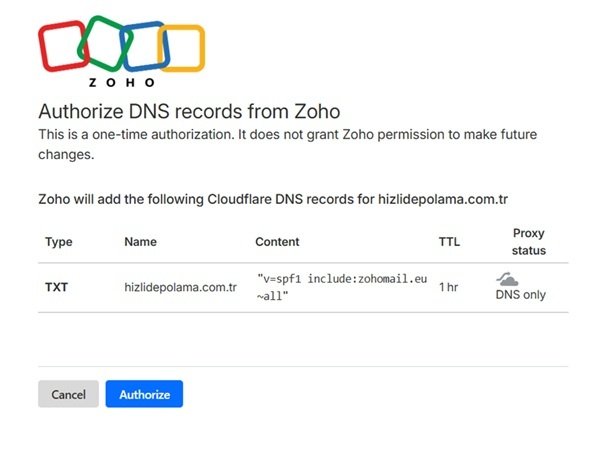The image size is (604, 453).
Task: Click the green square in Zoho logo
Action: [x=103, y=41]
